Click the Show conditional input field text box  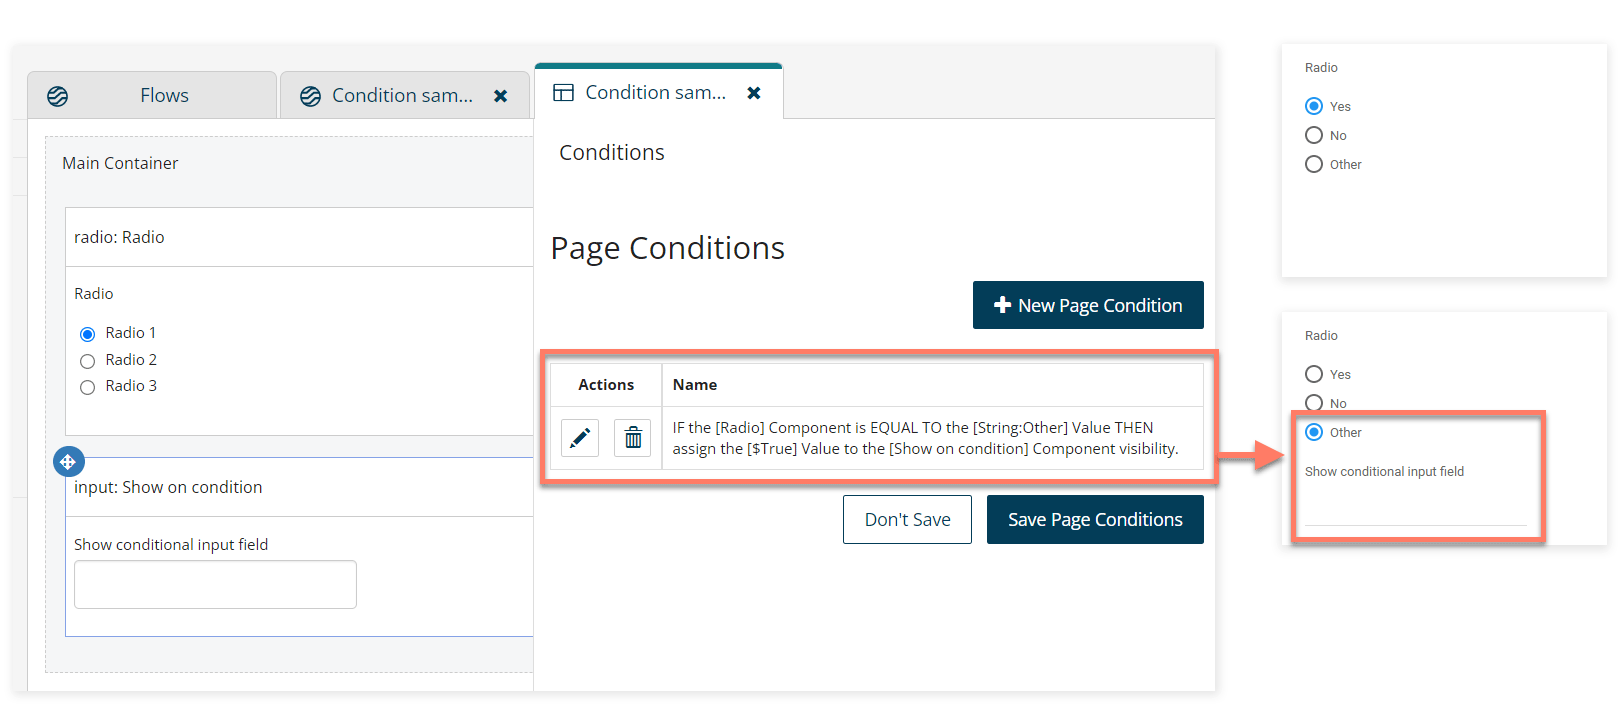(x=215, y=584)
